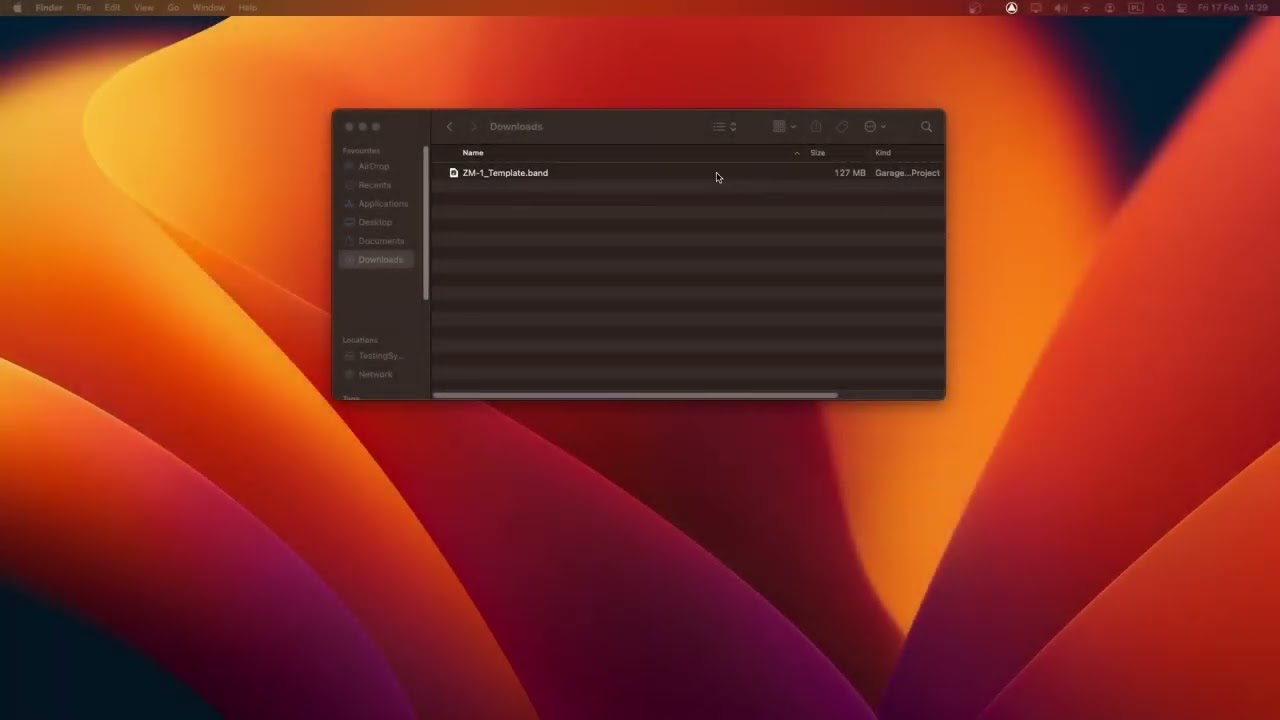Open the Finder menu
Viewport: 1280px width, 720px height.
pyautogui.click(x=49, y=8)
